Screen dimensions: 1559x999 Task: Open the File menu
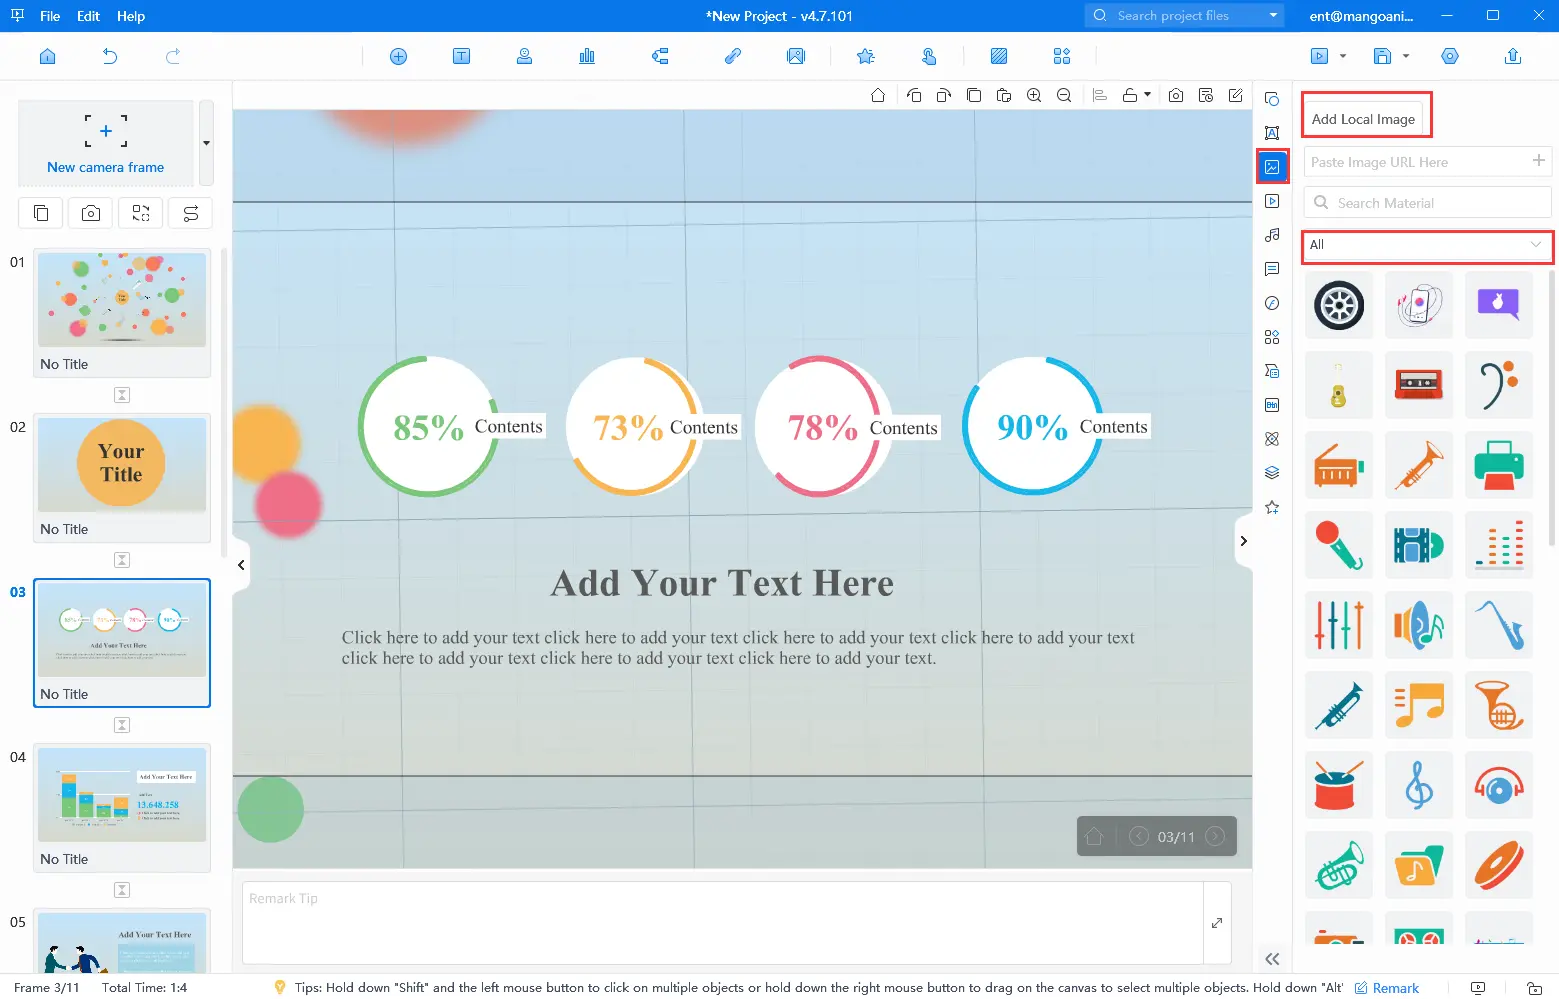click(x=50, y=16)
